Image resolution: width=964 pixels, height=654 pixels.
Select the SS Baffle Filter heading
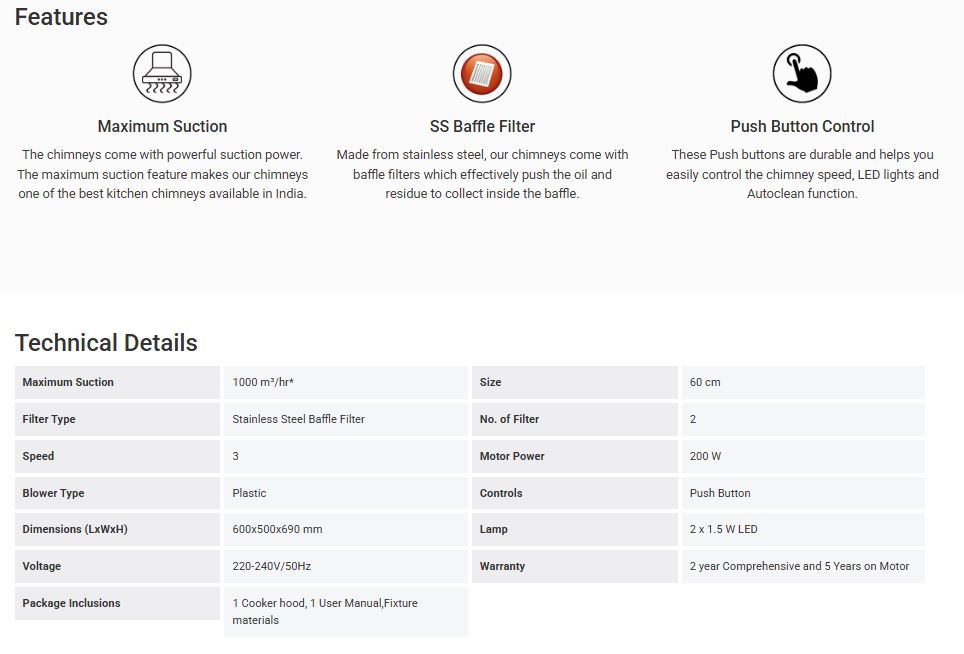(482, 126)
